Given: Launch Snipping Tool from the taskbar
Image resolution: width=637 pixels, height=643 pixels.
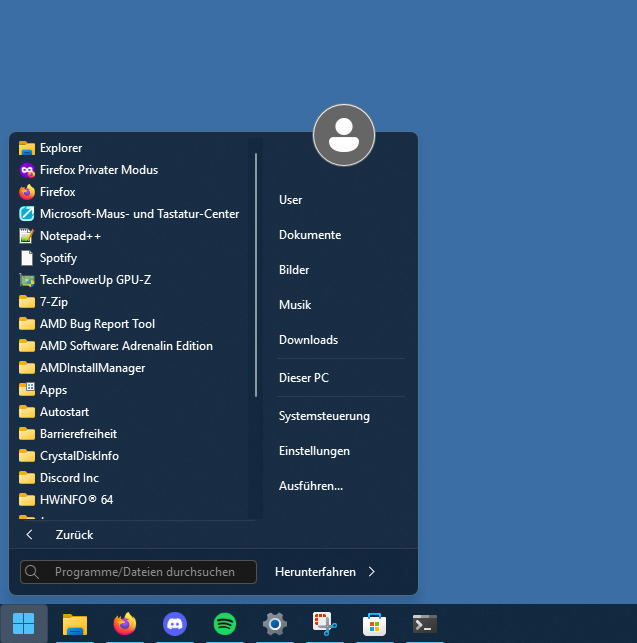Looking at the screenshot, I should tap(325, 624).
